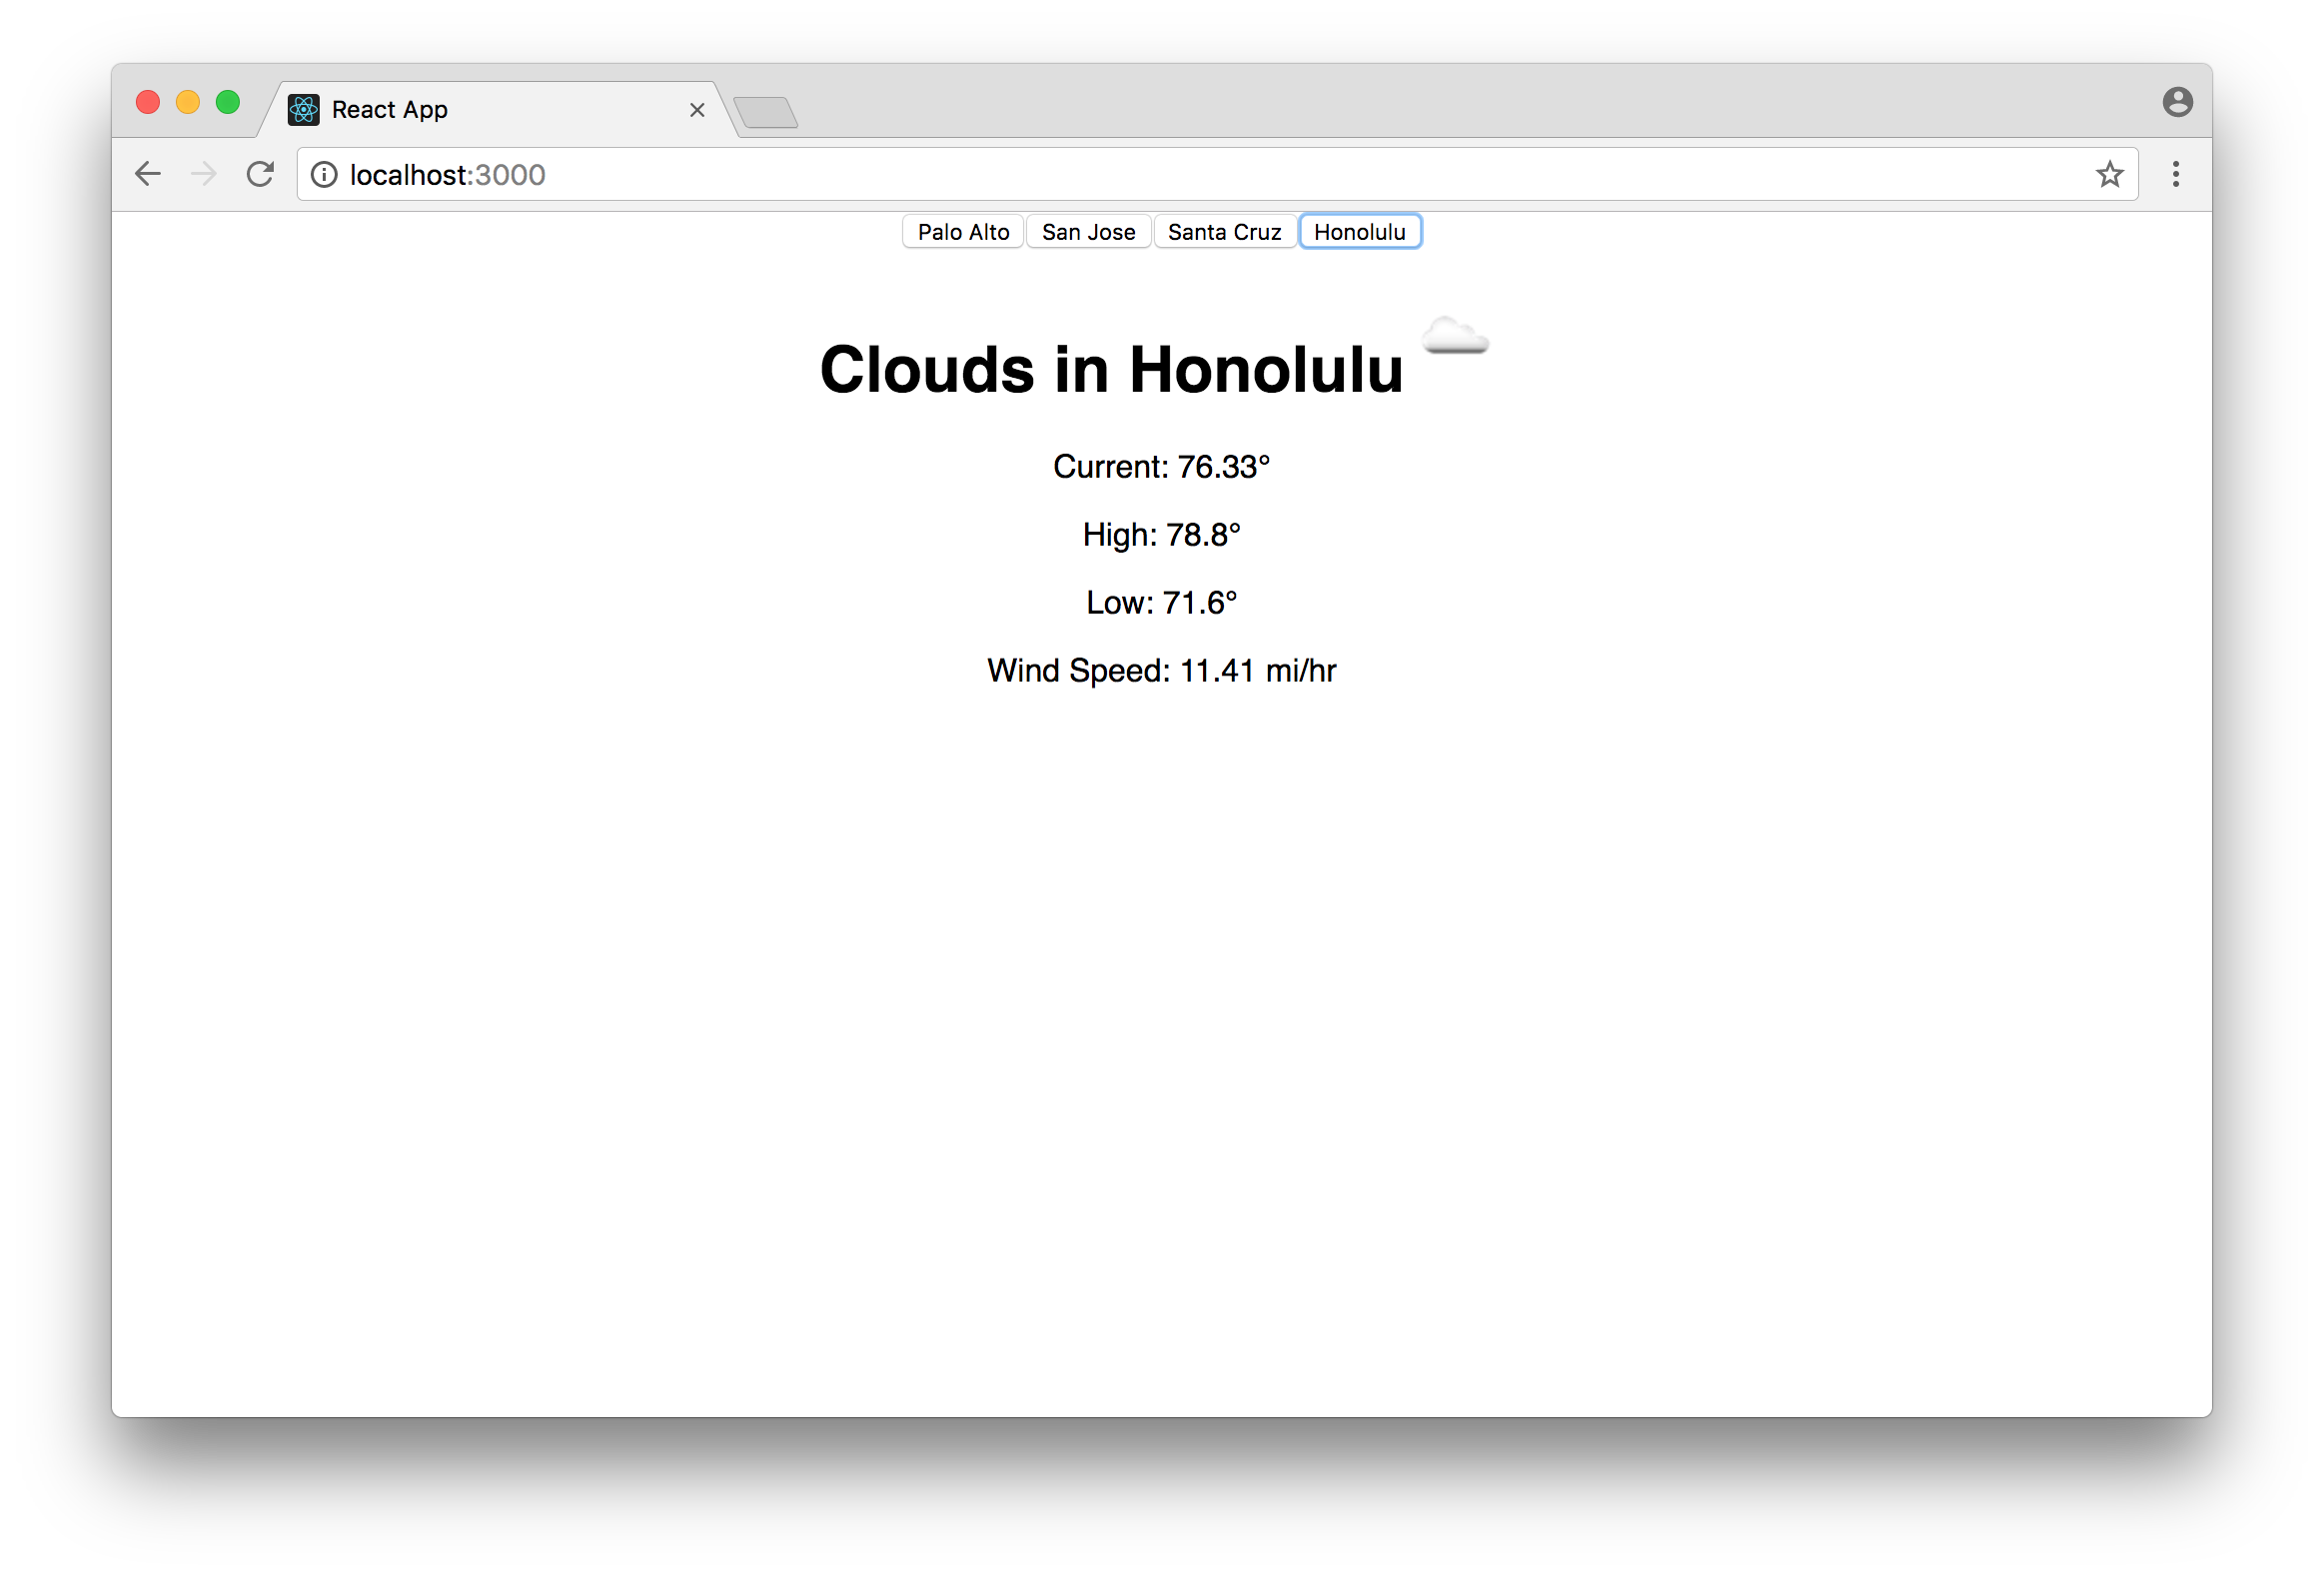Toggle the Palo Alto city visibility
Viewport: 2324px width, 1577px height.
(x=962, y=231)
